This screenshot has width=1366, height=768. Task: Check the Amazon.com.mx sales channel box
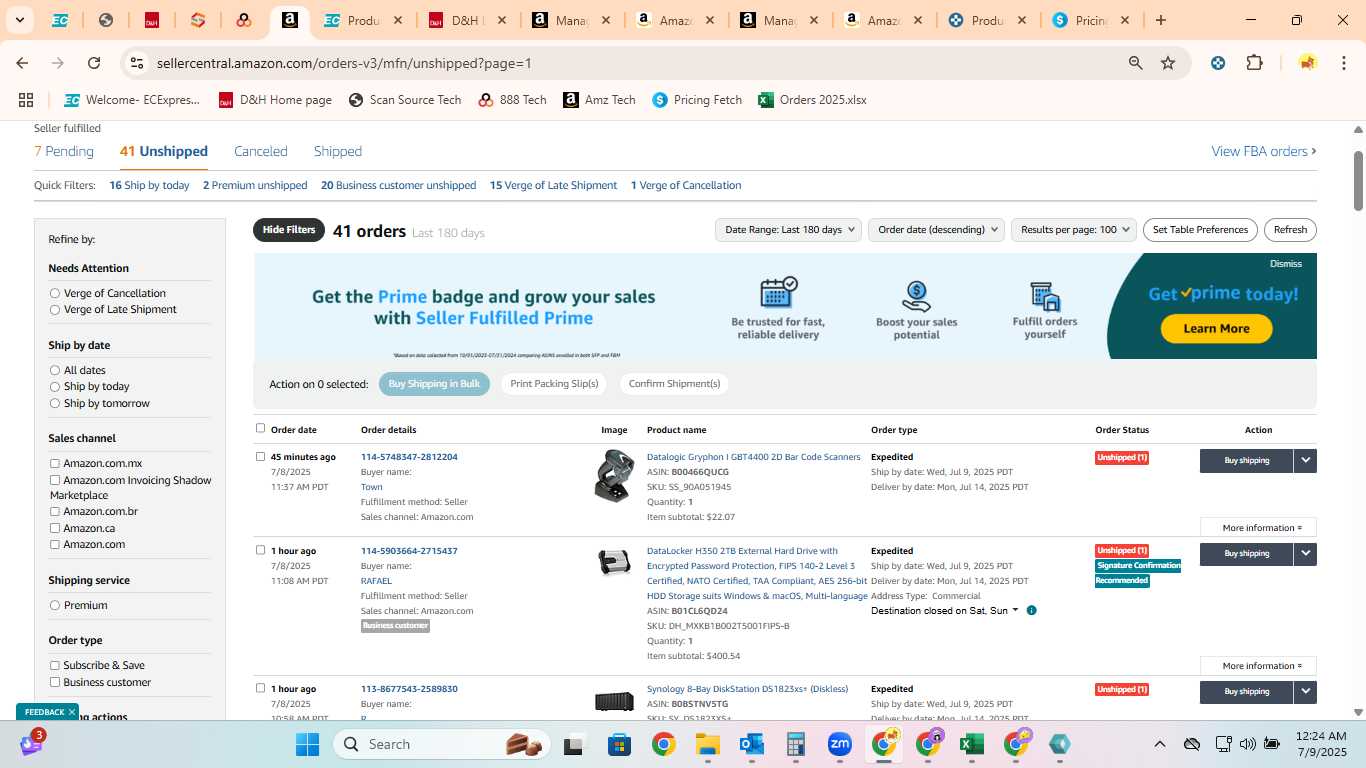55,463
